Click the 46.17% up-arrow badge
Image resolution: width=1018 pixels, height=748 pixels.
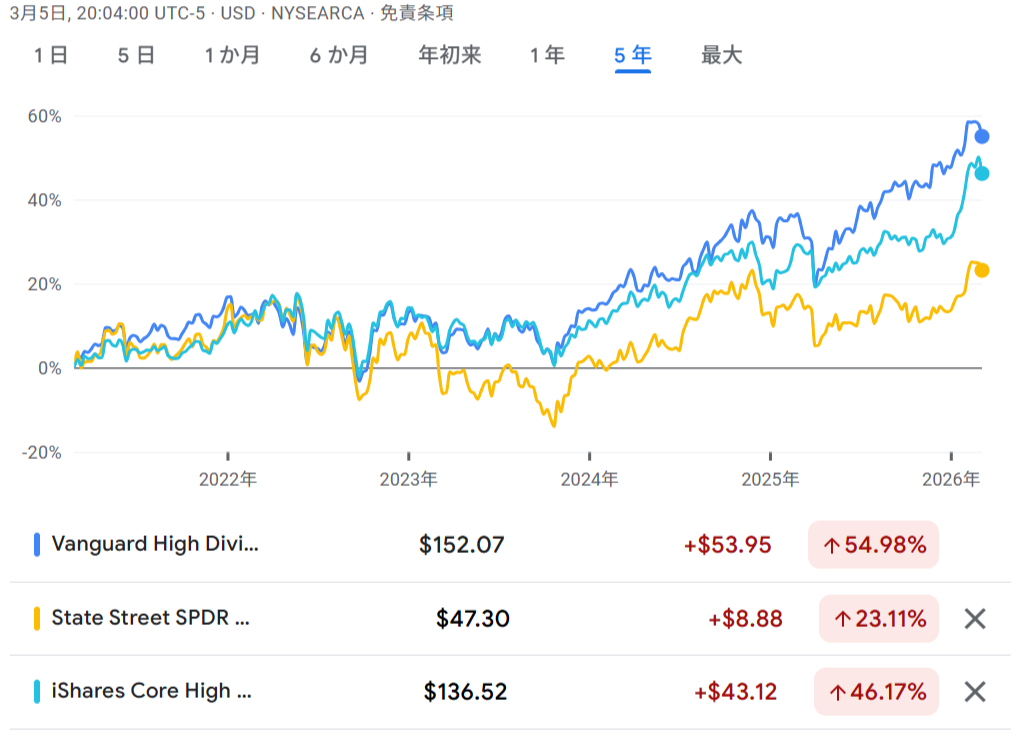(876, 691)
